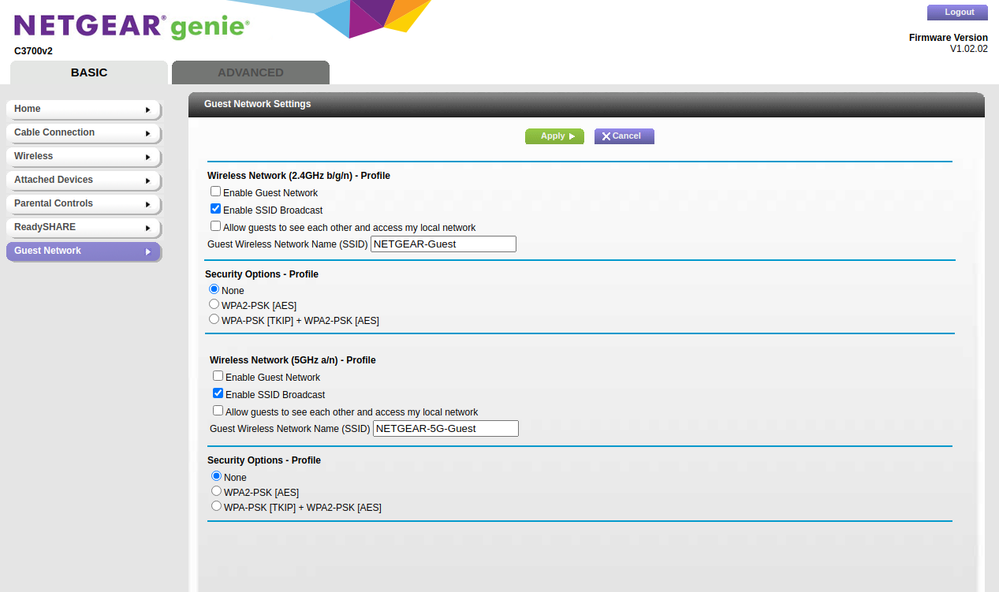Click the NETGEAR-5G-Guest SSID field
The image size is (999, 592).
pyautogui.click(x=445, y=428)
